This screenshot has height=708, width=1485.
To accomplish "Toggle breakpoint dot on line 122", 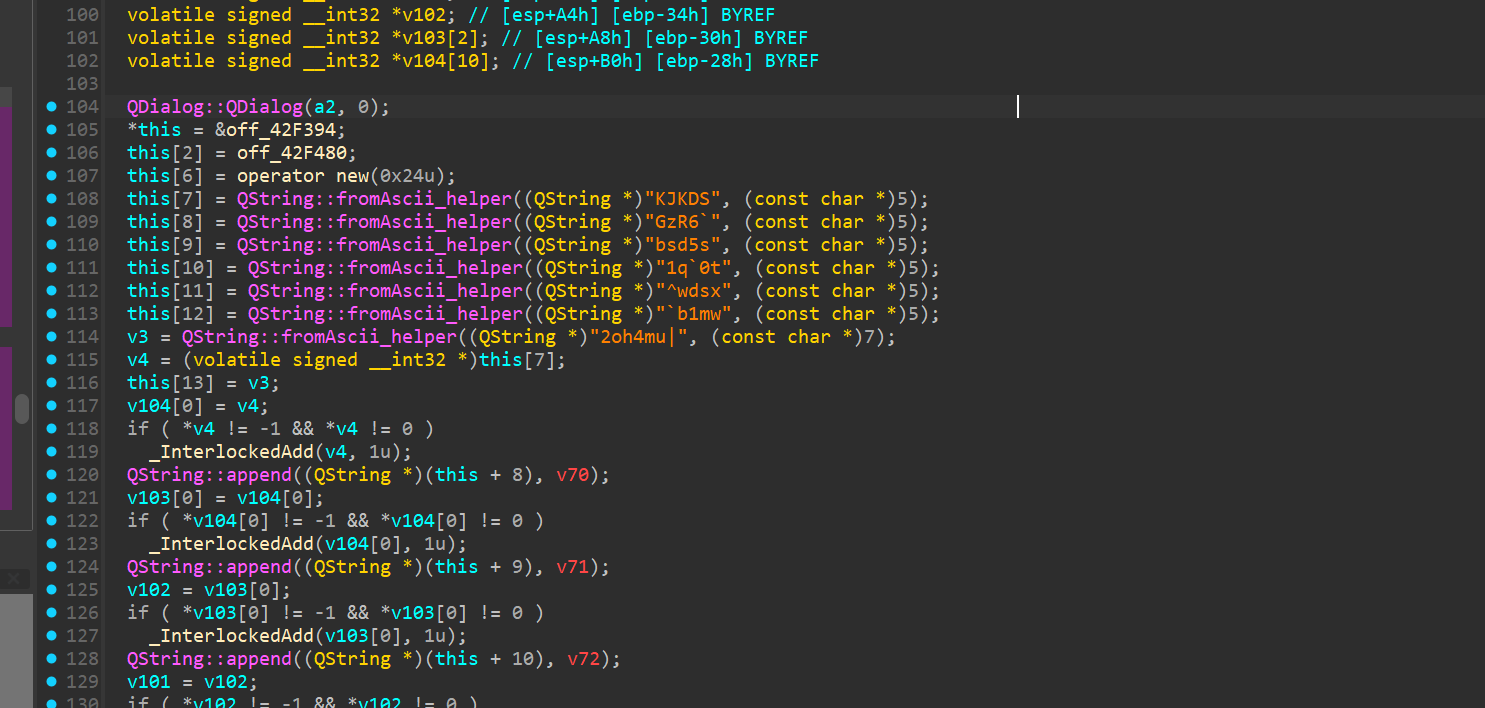I will pyautogui.click(x=51, y=521).
